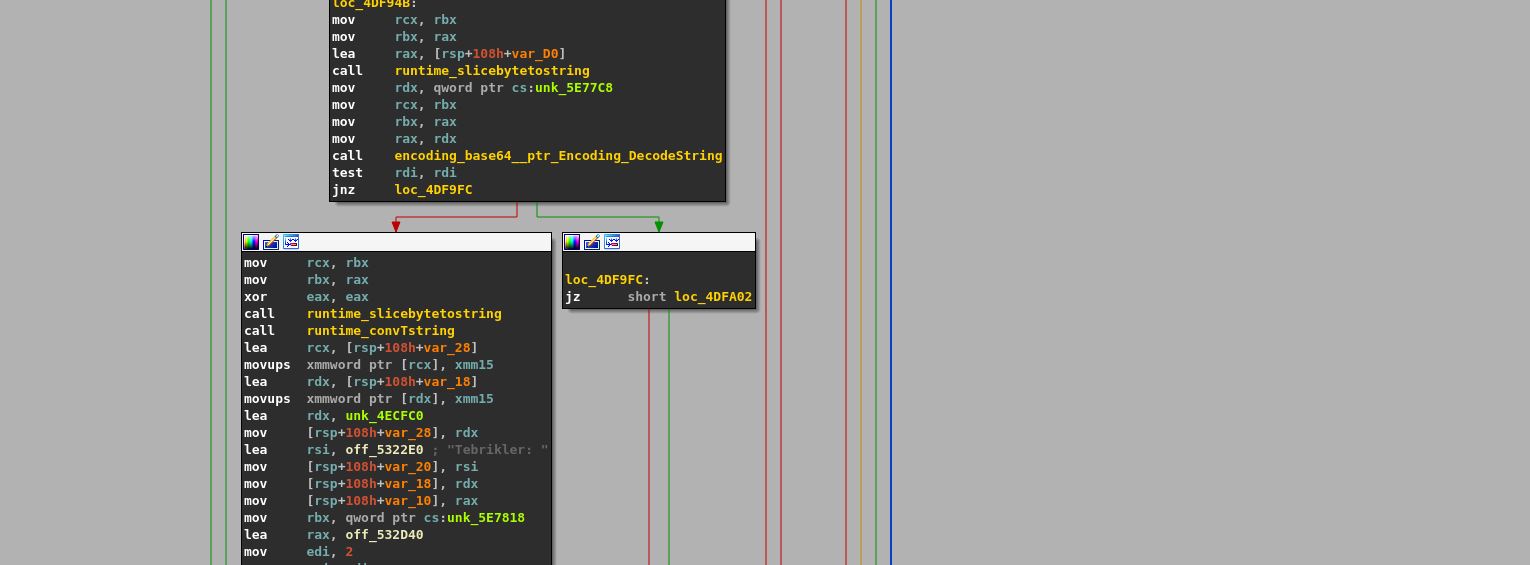Click the edit comment icon on the loc_4DF9FC block
This screenshot has height=565, width=1530.
coord(592,242)
